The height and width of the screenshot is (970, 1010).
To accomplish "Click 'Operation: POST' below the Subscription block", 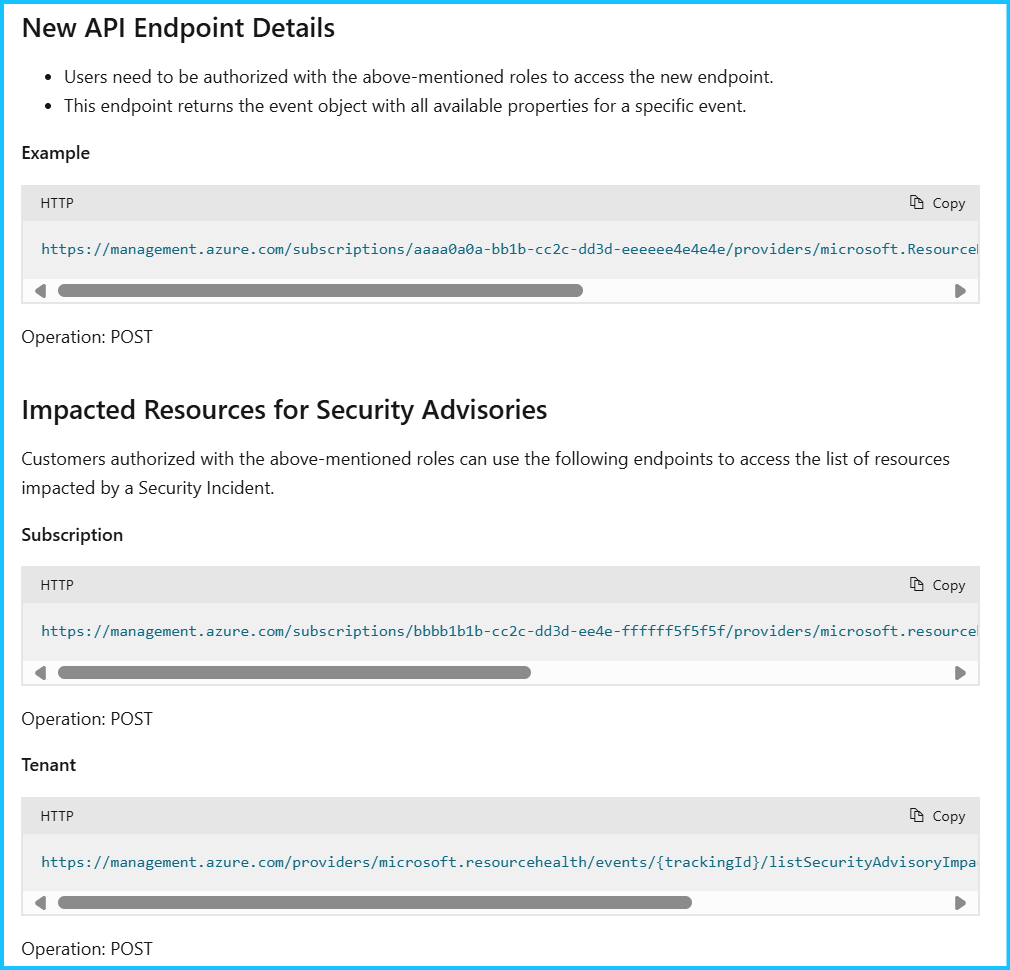I will pos(87,719).
